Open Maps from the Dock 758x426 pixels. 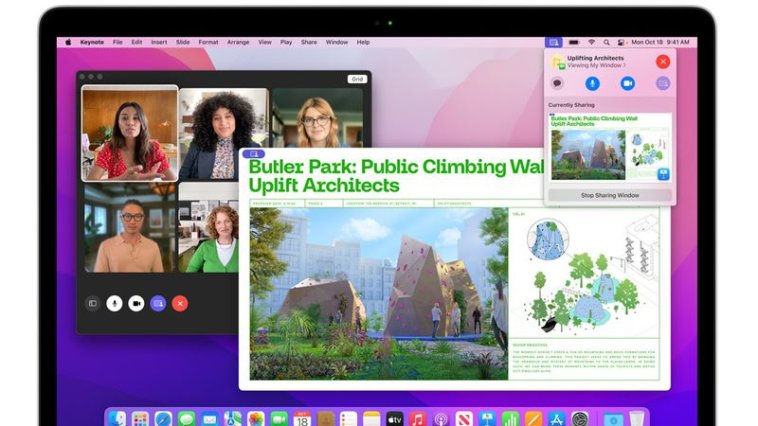tap(233, 419)
